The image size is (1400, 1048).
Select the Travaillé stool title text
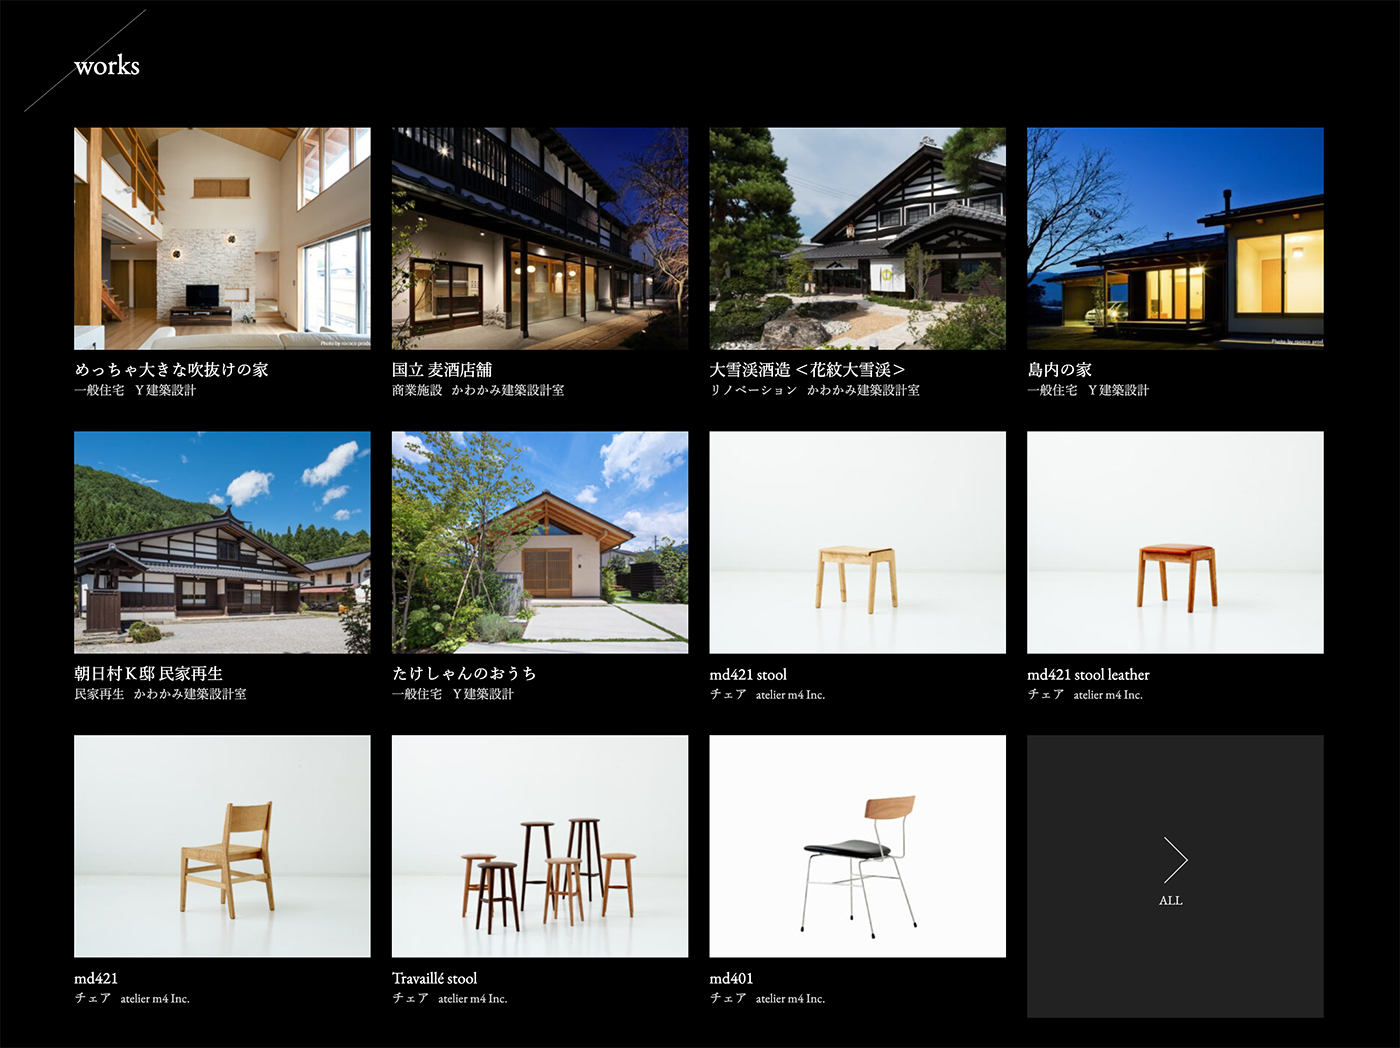(434, 978)
